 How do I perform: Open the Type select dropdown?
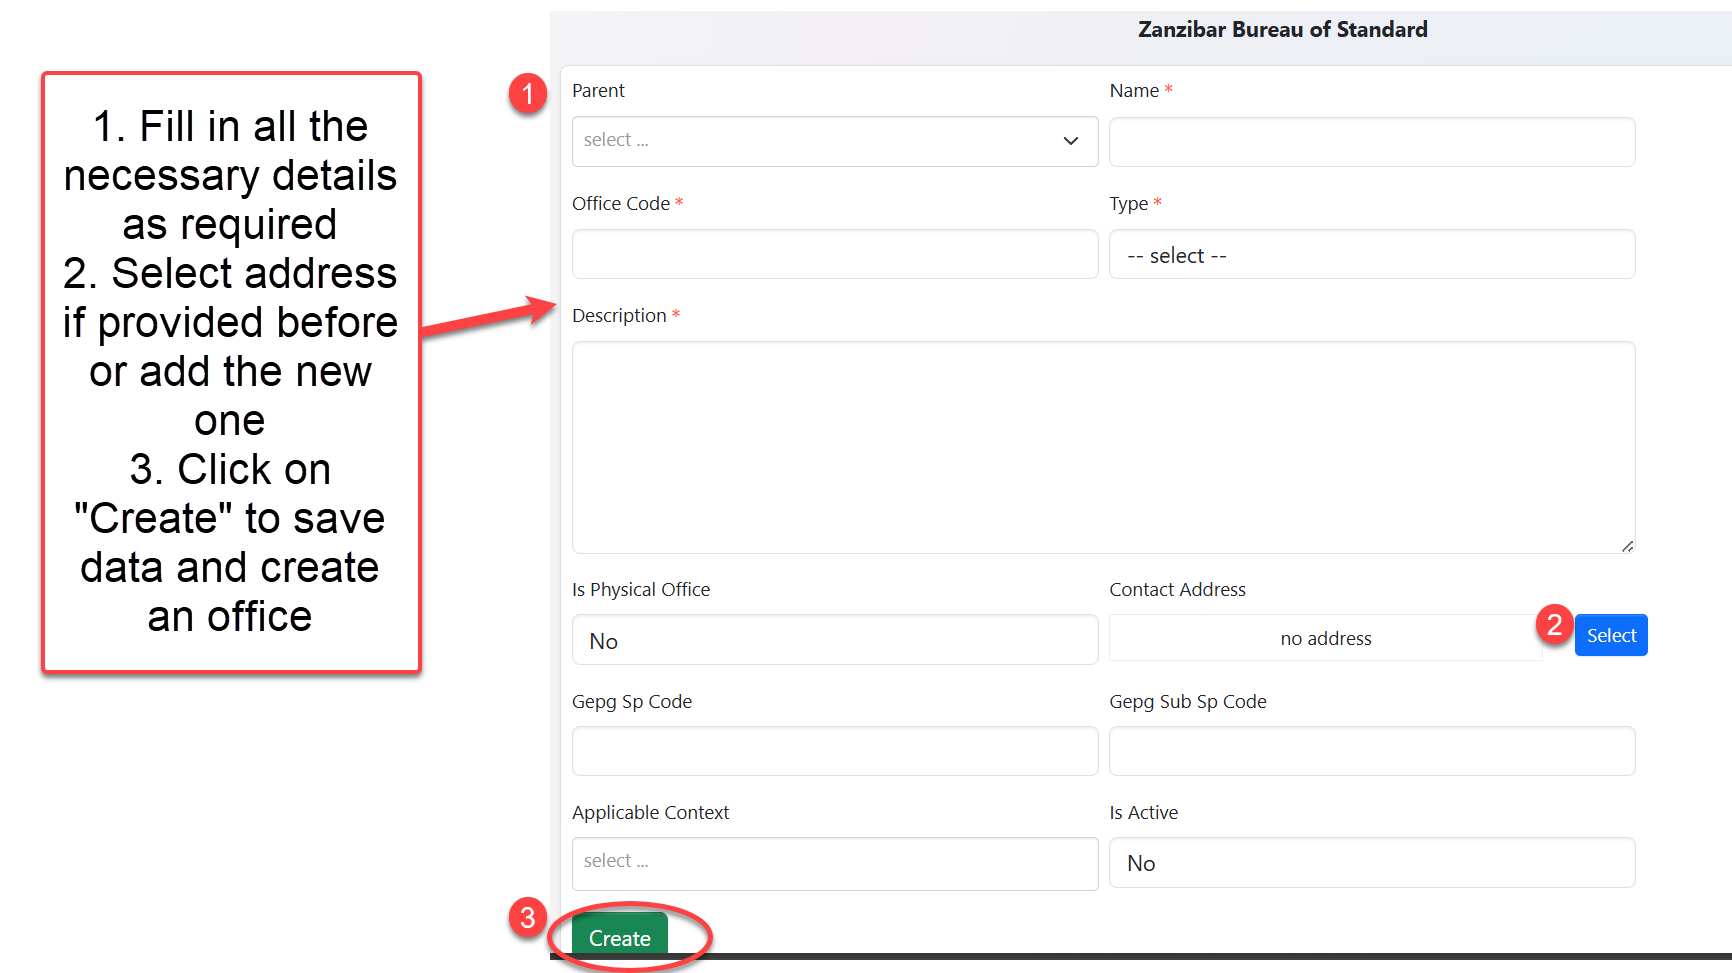[1371, 255]
